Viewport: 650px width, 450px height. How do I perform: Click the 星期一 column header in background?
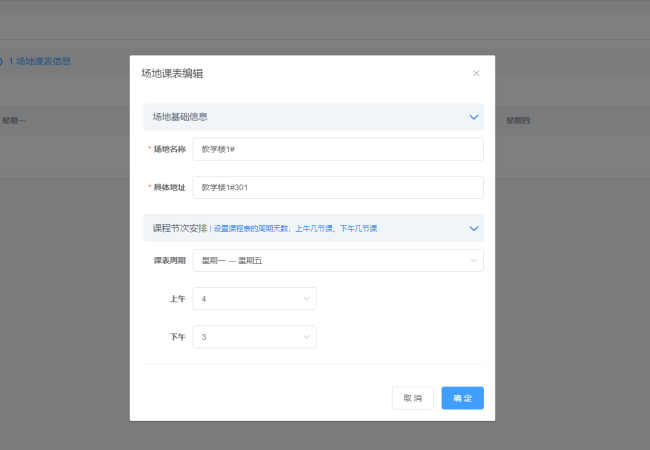[x=14, y=121]
